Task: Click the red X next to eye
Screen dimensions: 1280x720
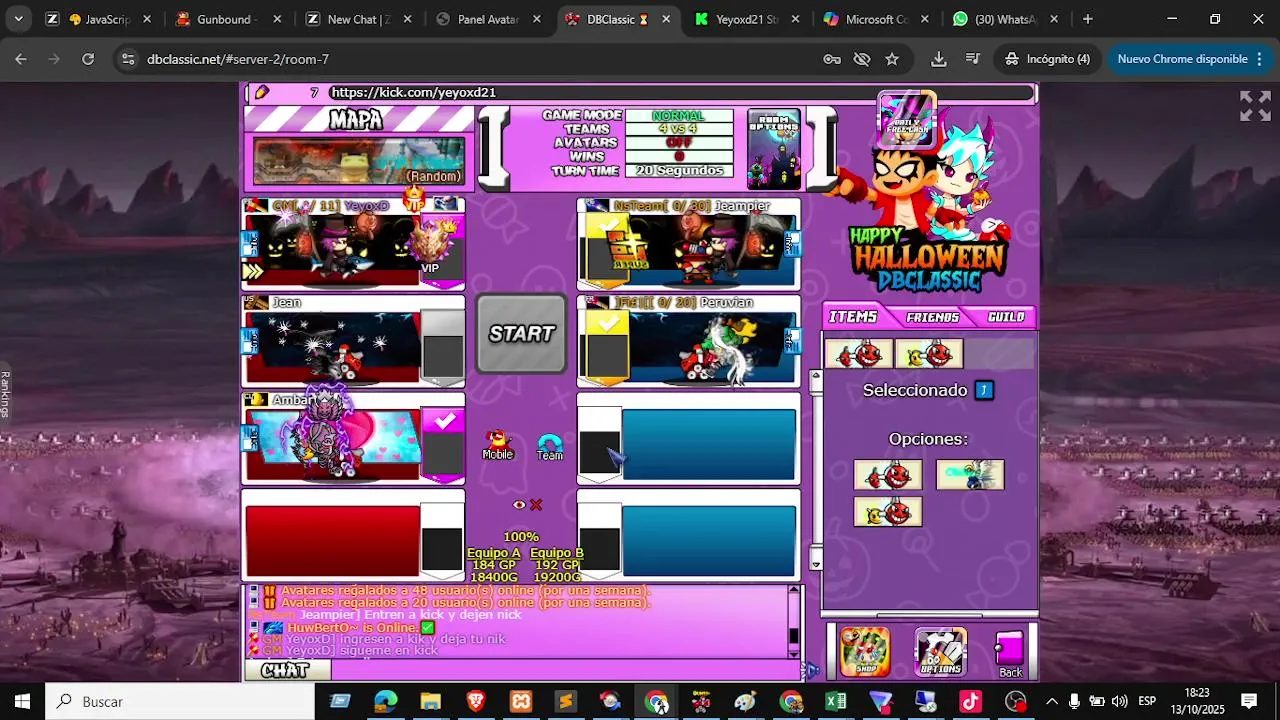Action: click(x=536, y=505)
